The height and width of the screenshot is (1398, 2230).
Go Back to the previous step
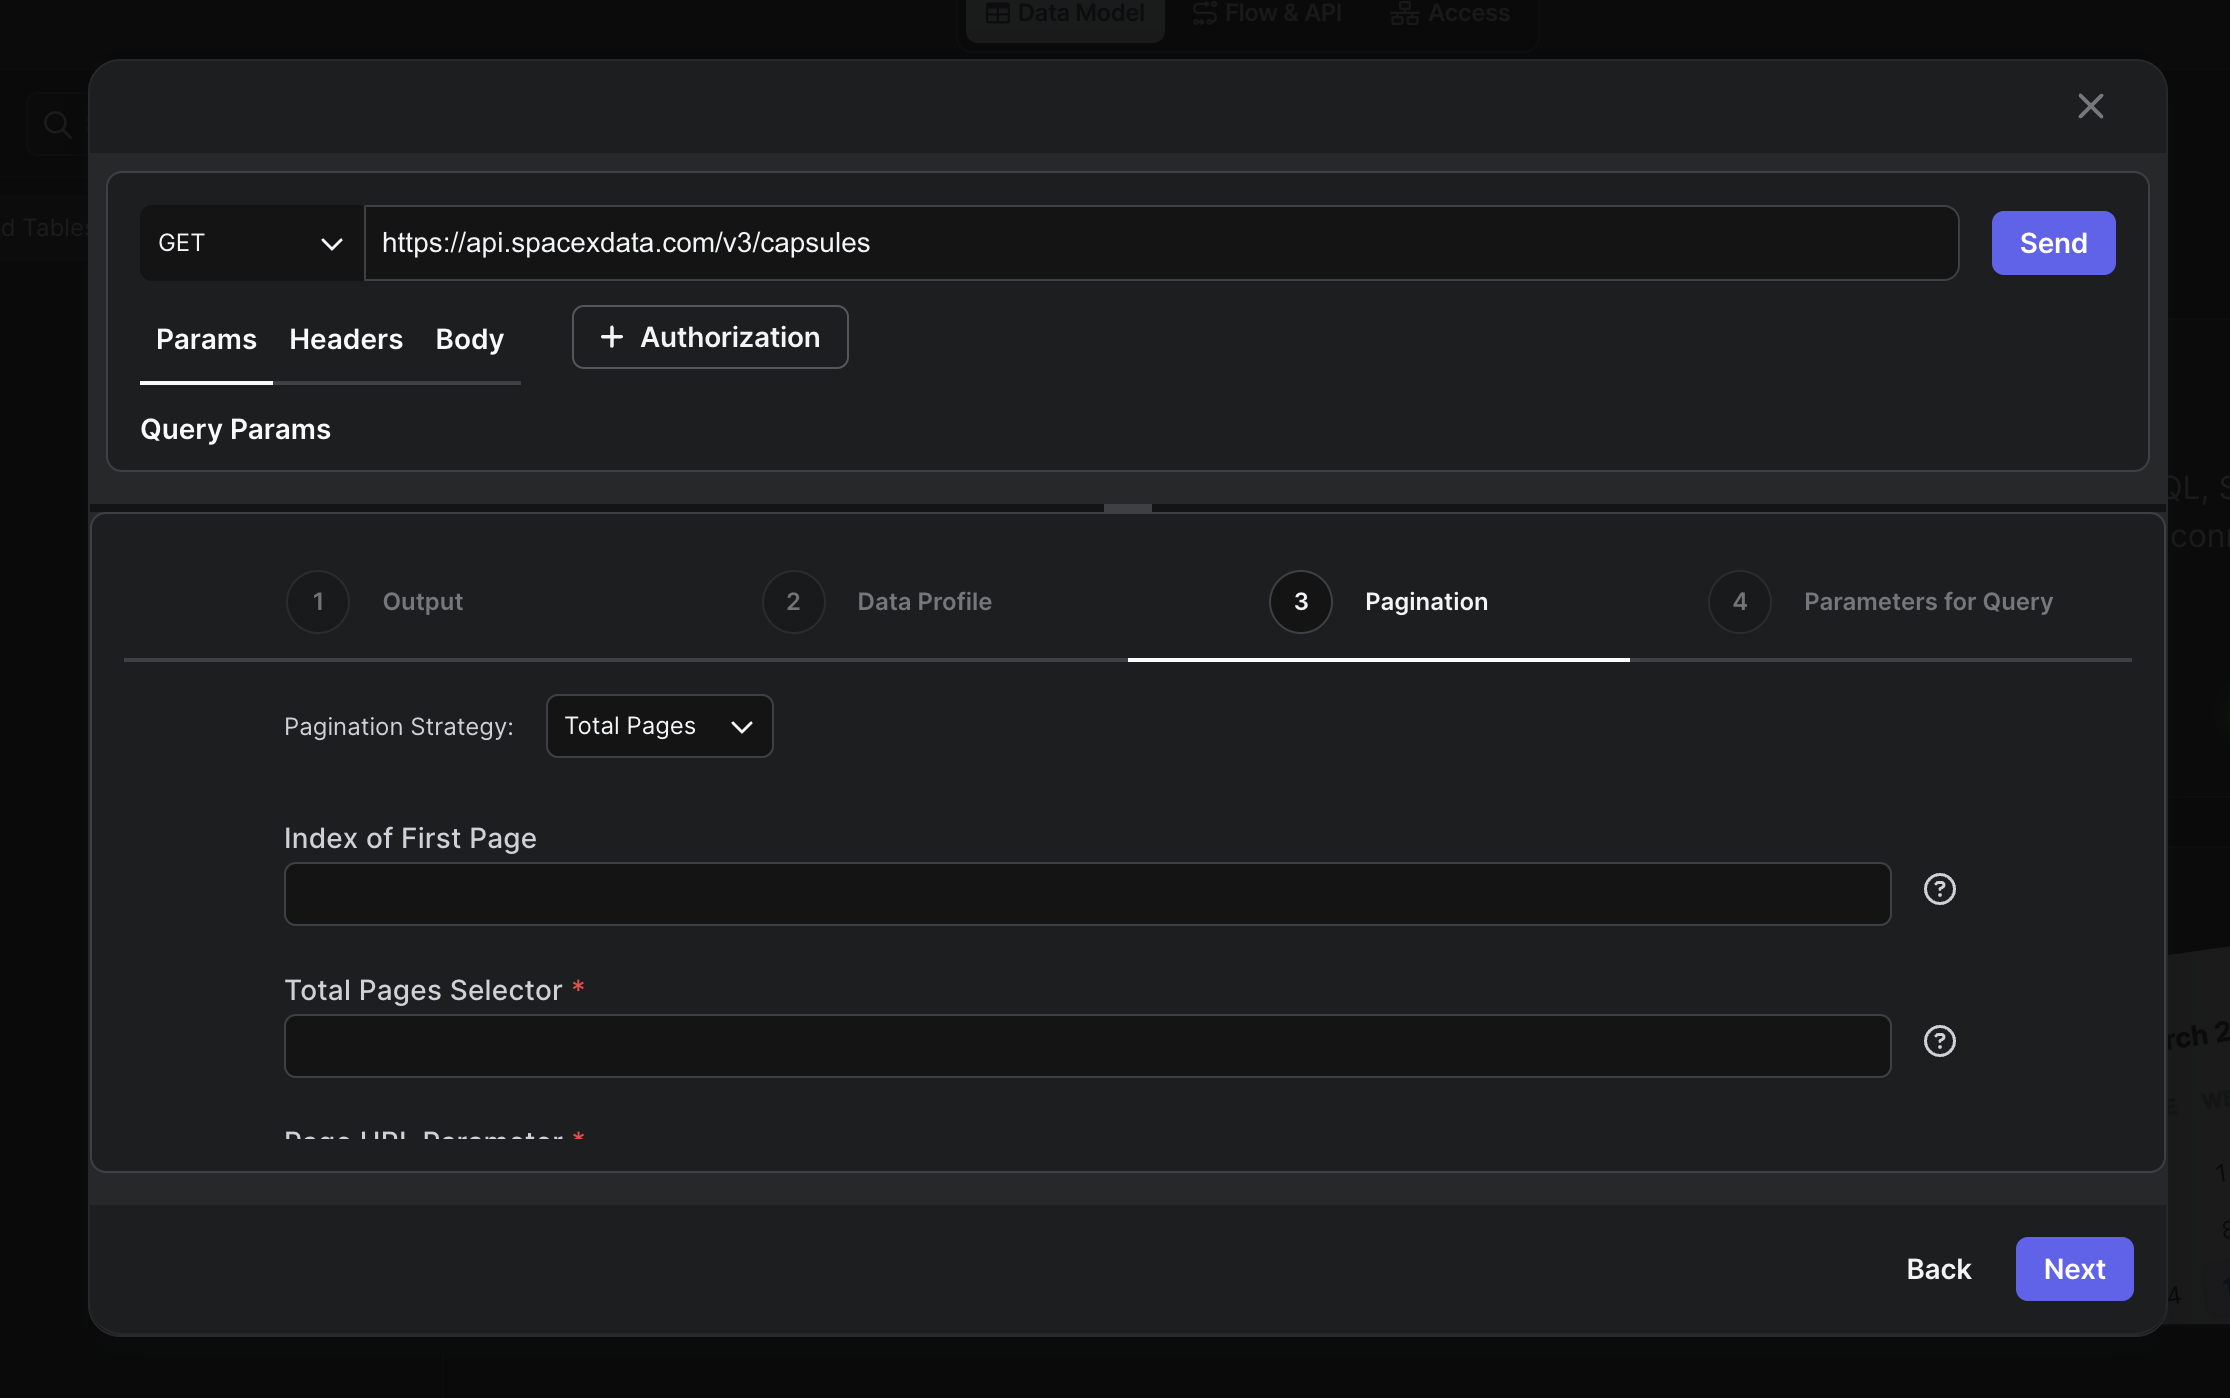click(x=1938, y=1269)
